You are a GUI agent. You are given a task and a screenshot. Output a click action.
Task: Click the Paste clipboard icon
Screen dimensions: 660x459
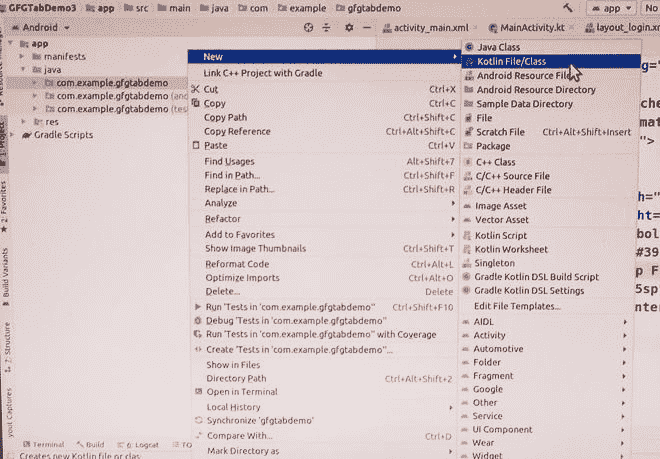pyautogui.click(x=196, y=145)
